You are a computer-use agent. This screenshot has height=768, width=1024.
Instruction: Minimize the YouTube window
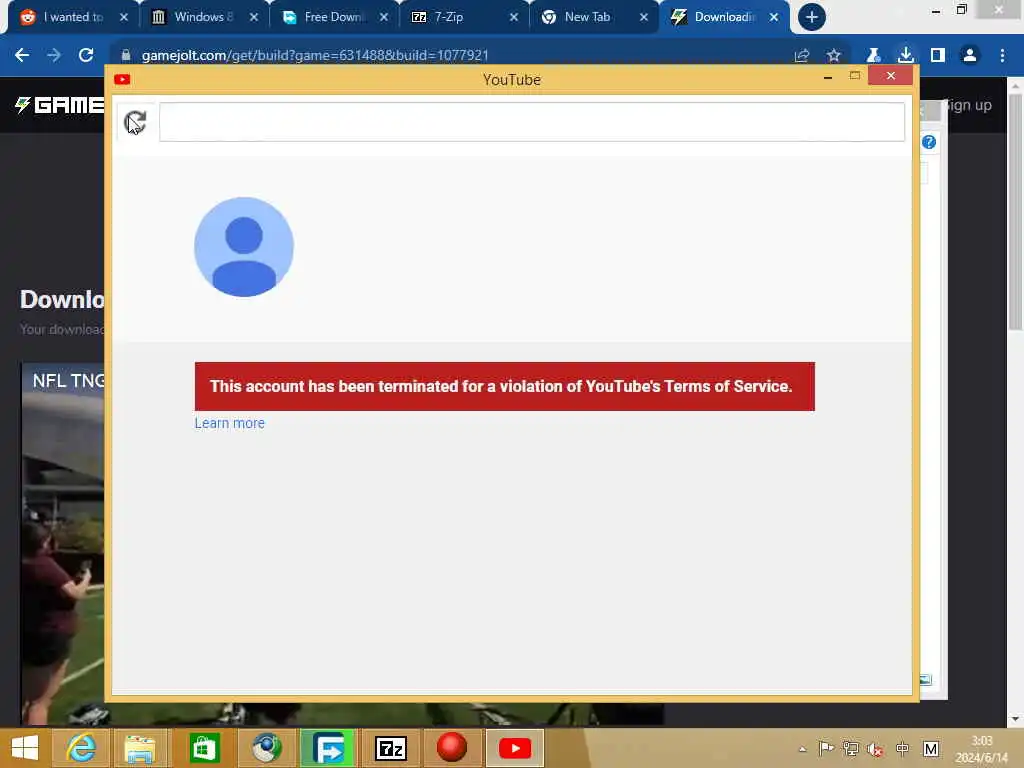tap(827, 77)
